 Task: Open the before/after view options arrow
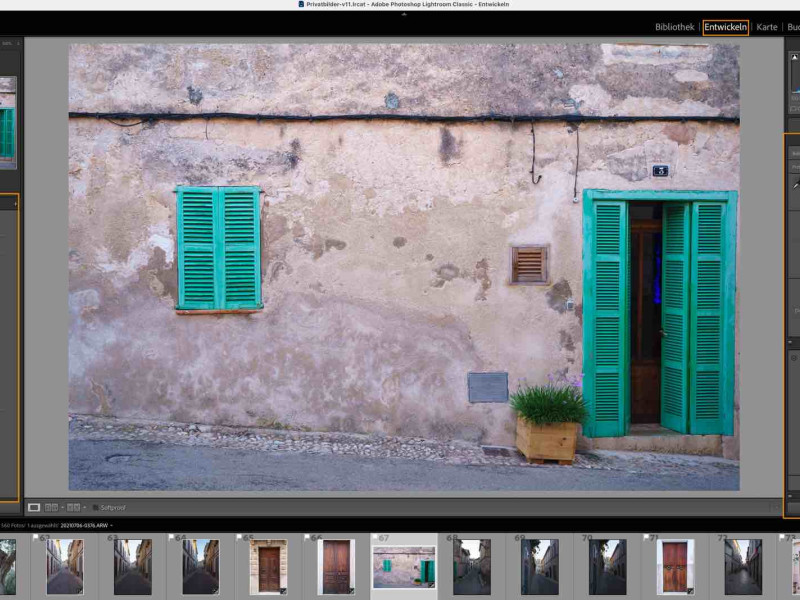click(85, 508)
